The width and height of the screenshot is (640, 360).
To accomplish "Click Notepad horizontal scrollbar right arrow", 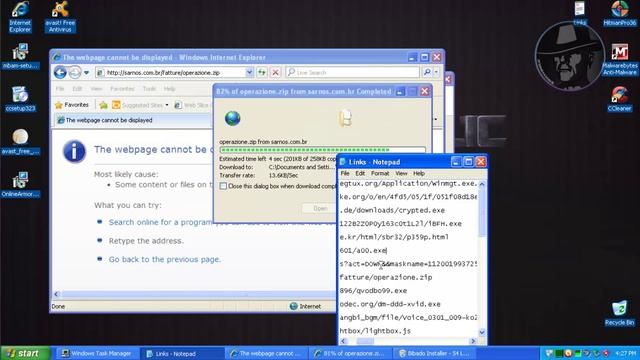I will coord(473,341).
